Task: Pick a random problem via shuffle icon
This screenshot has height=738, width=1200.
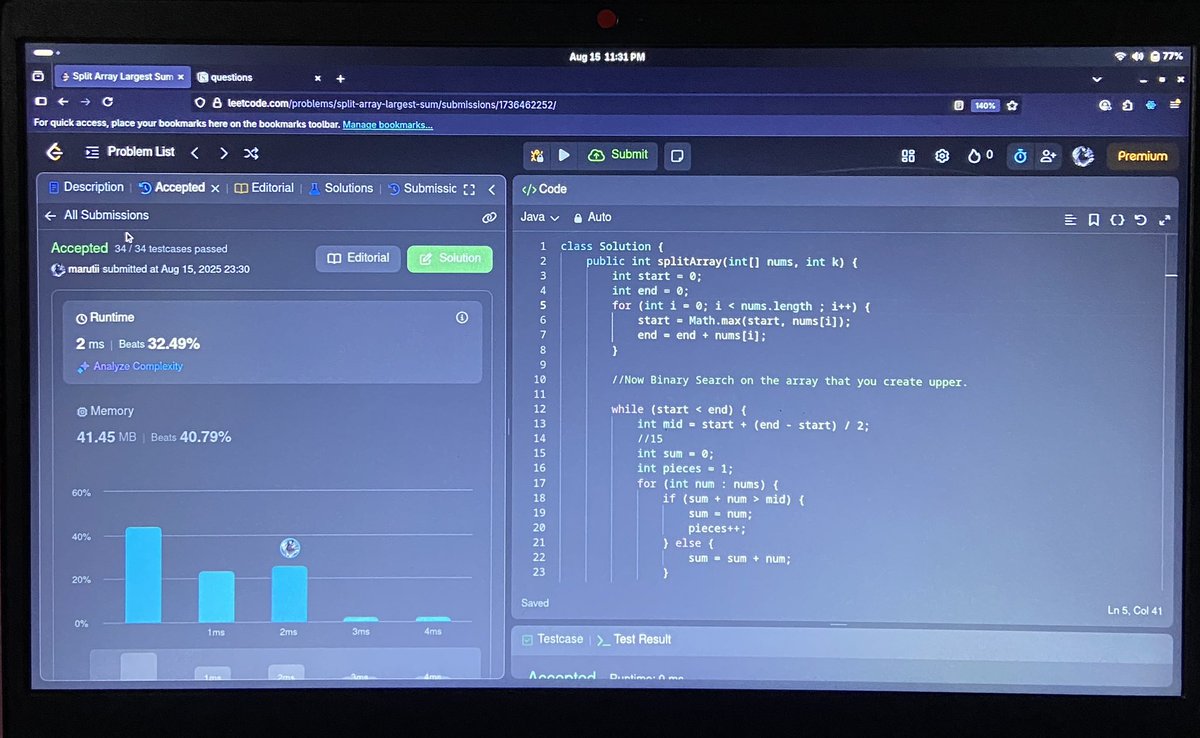Action: coord(251,153)
